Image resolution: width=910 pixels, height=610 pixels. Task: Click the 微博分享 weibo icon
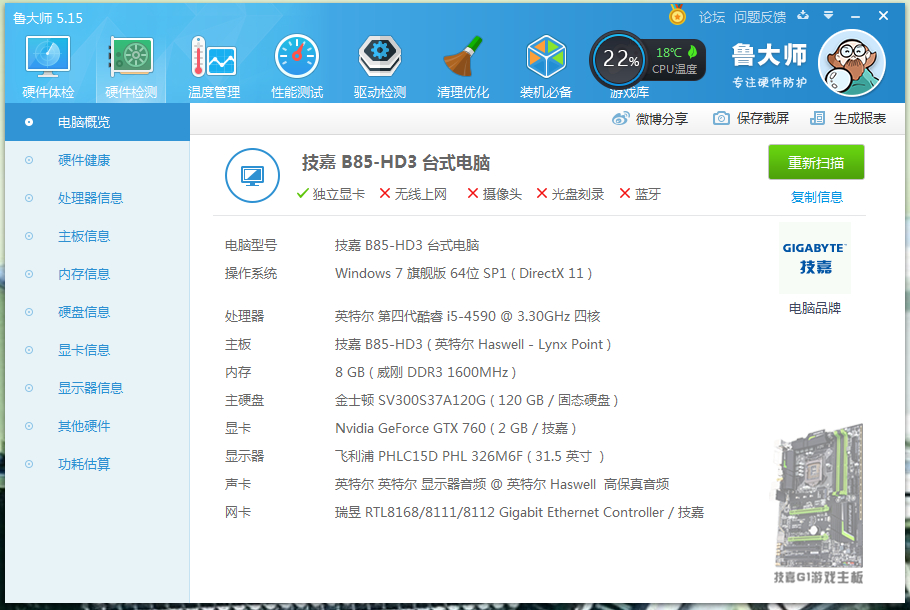620,119
